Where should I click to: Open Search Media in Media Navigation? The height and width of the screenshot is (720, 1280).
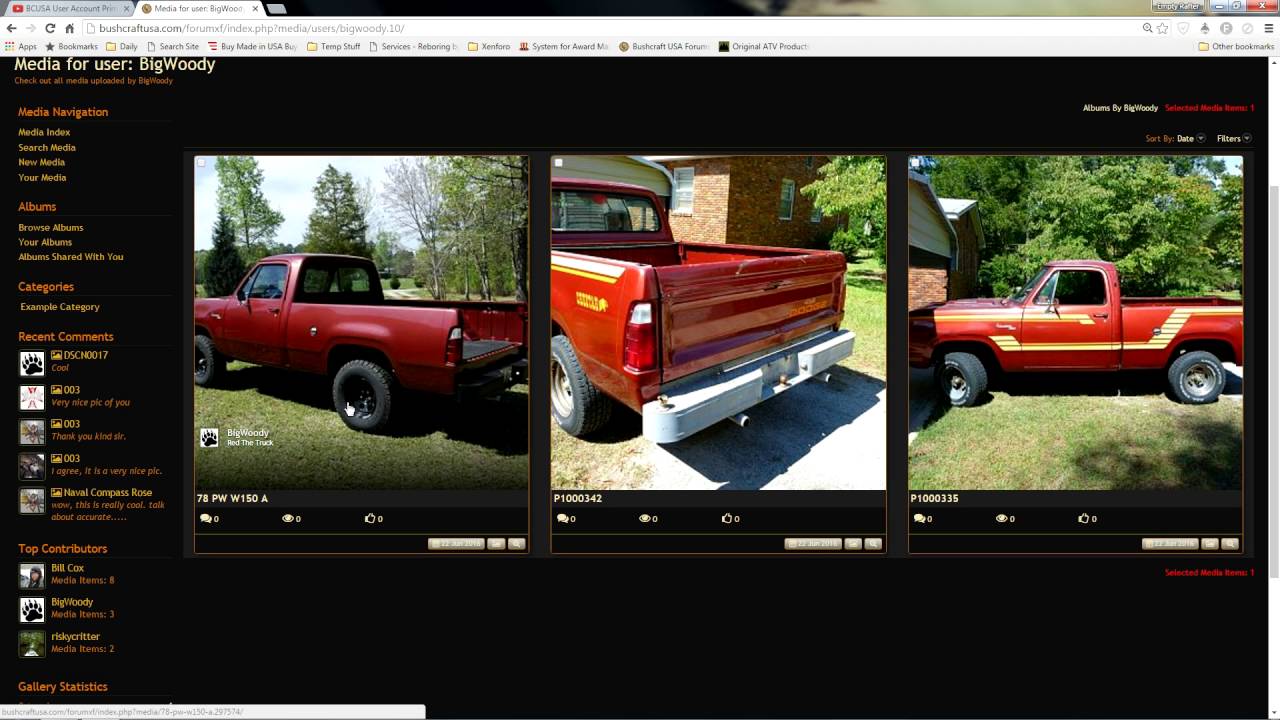click(x=47, y=147)
